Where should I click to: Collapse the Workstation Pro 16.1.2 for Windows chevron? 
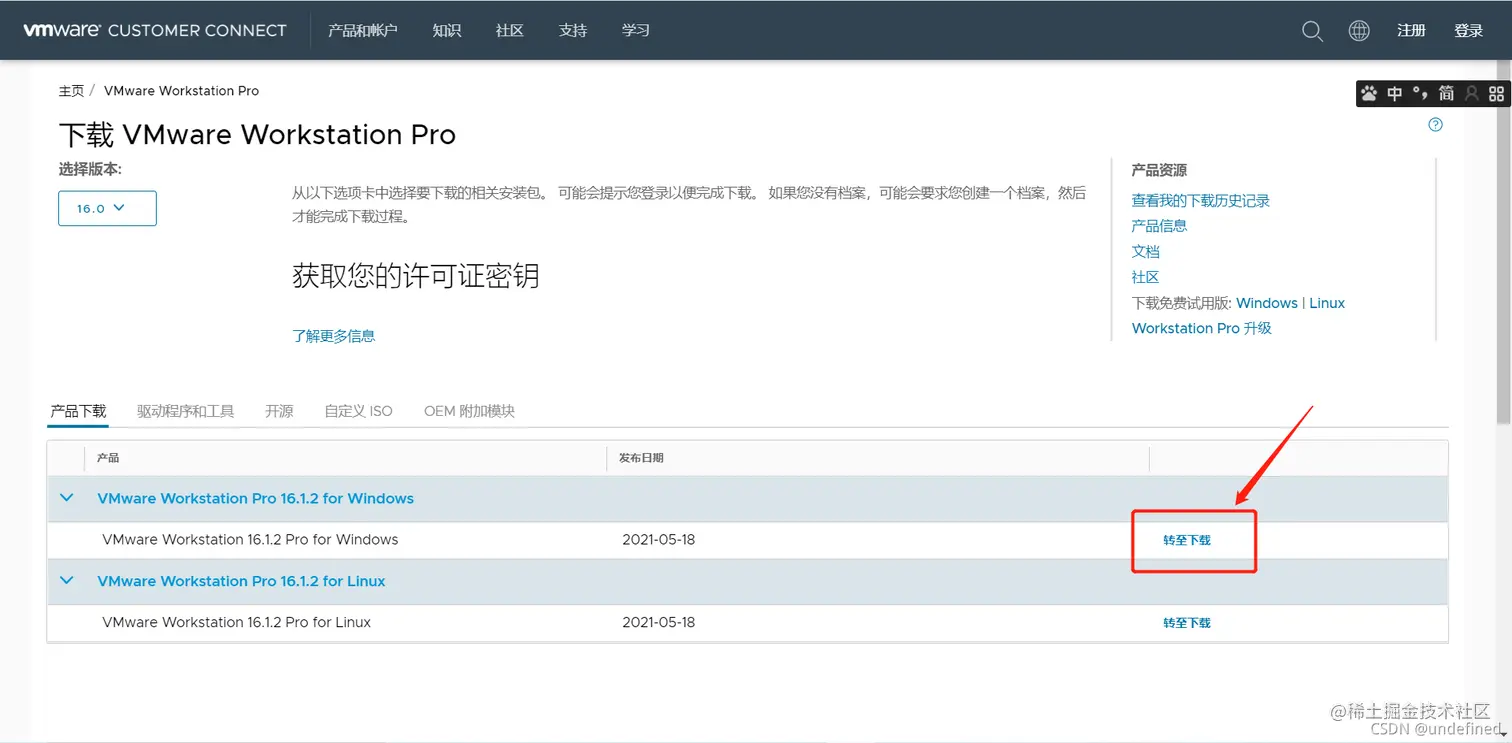67,498
